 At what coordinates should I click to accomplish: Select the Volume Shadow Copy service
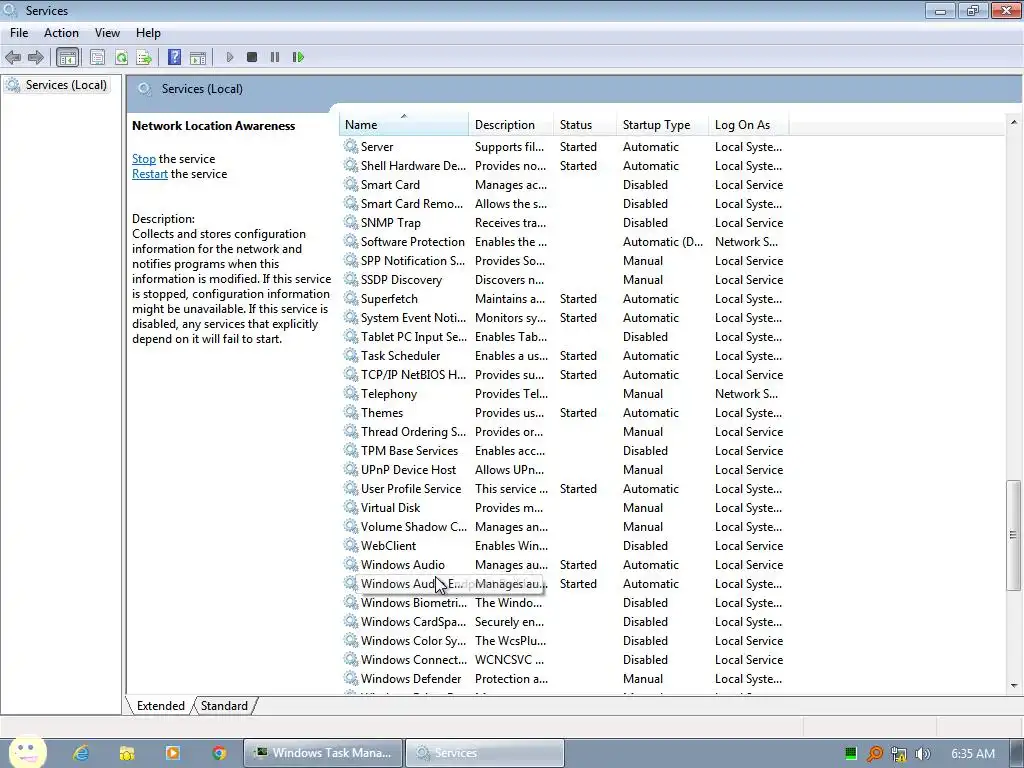(x=564, y=526)
